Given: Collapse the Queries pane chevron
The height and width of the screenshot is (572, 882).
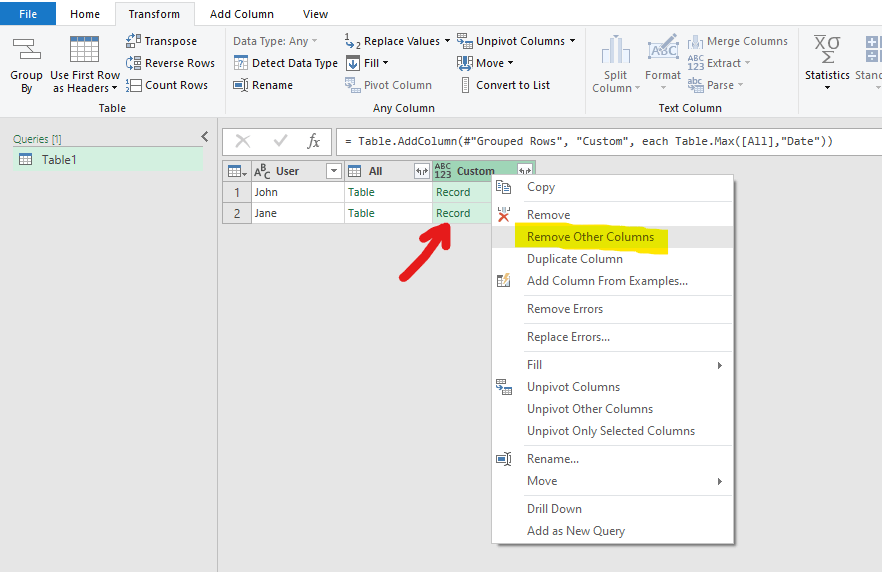Looking at the screenshot, I should tap(205, 137).
